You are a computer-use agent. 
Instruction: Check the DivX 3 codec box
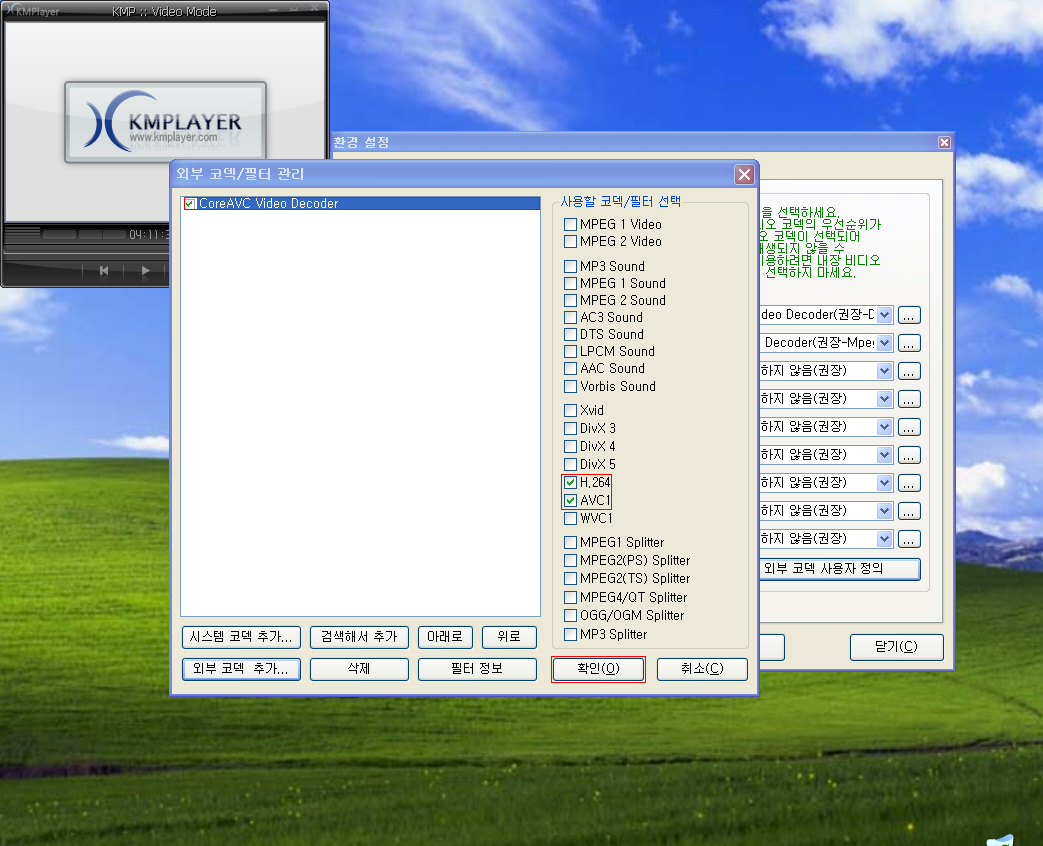click(x=570, y=428)
